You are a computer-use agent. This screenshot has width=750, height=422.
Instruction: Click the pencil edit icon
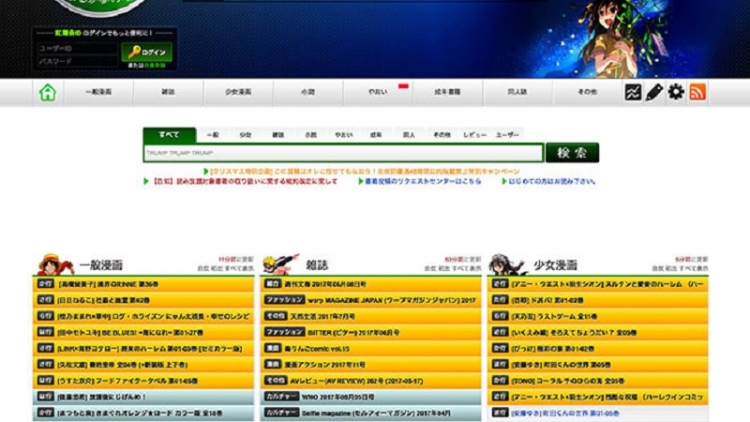tap(654, 93)
